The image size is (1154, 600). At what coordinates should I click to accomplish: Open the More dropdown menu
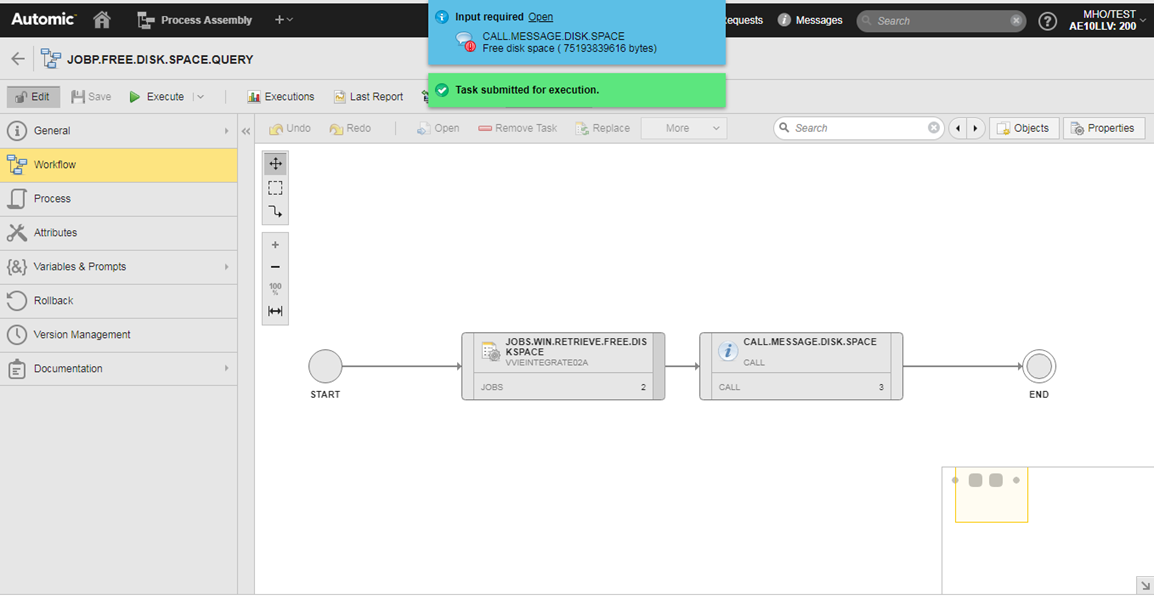[x=684, y=128]
